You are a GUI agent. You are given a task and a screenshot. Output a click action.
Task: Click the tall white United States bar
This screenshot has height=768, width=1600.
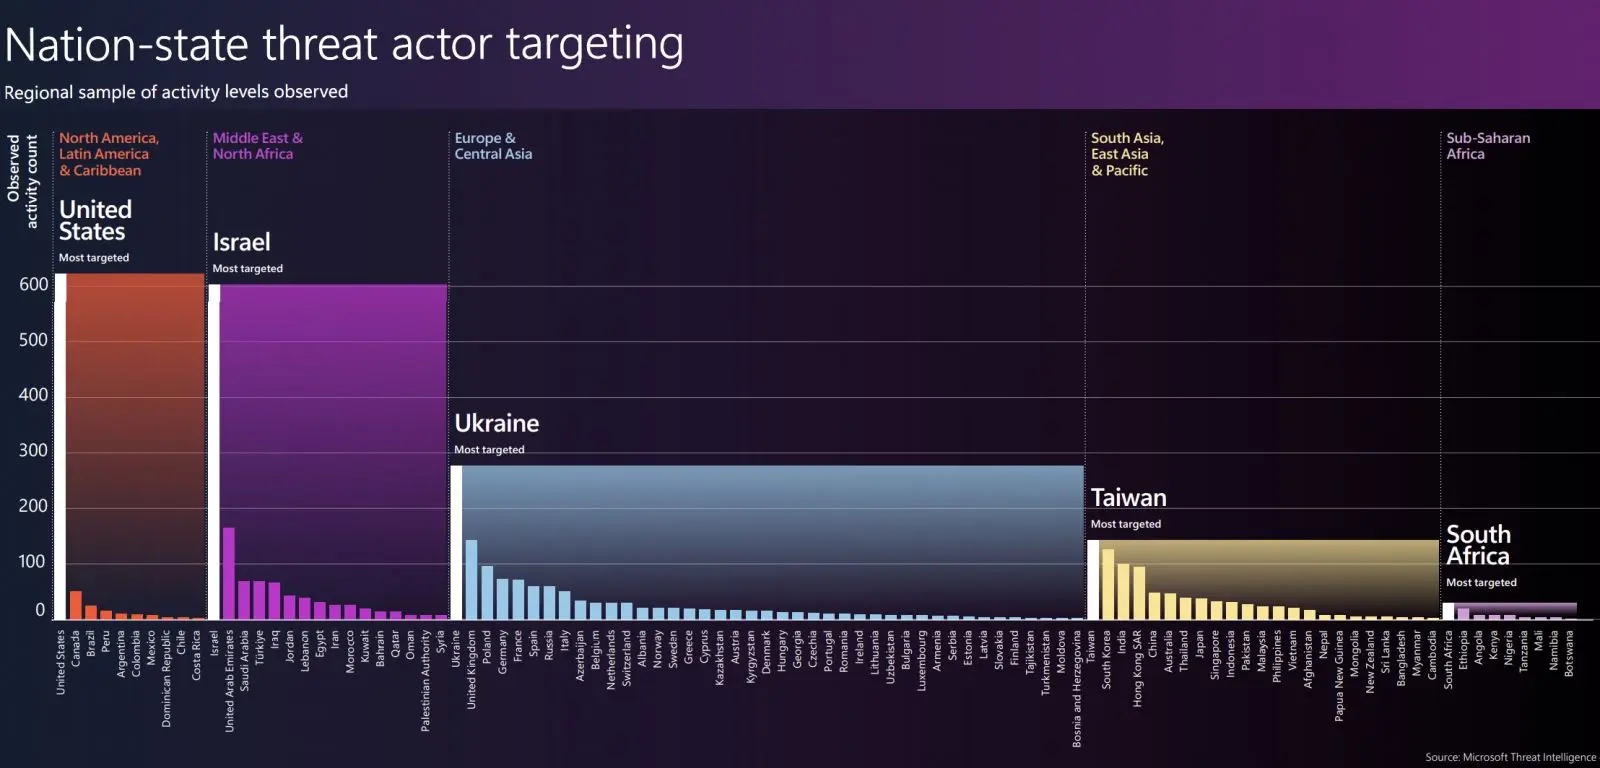60,446
